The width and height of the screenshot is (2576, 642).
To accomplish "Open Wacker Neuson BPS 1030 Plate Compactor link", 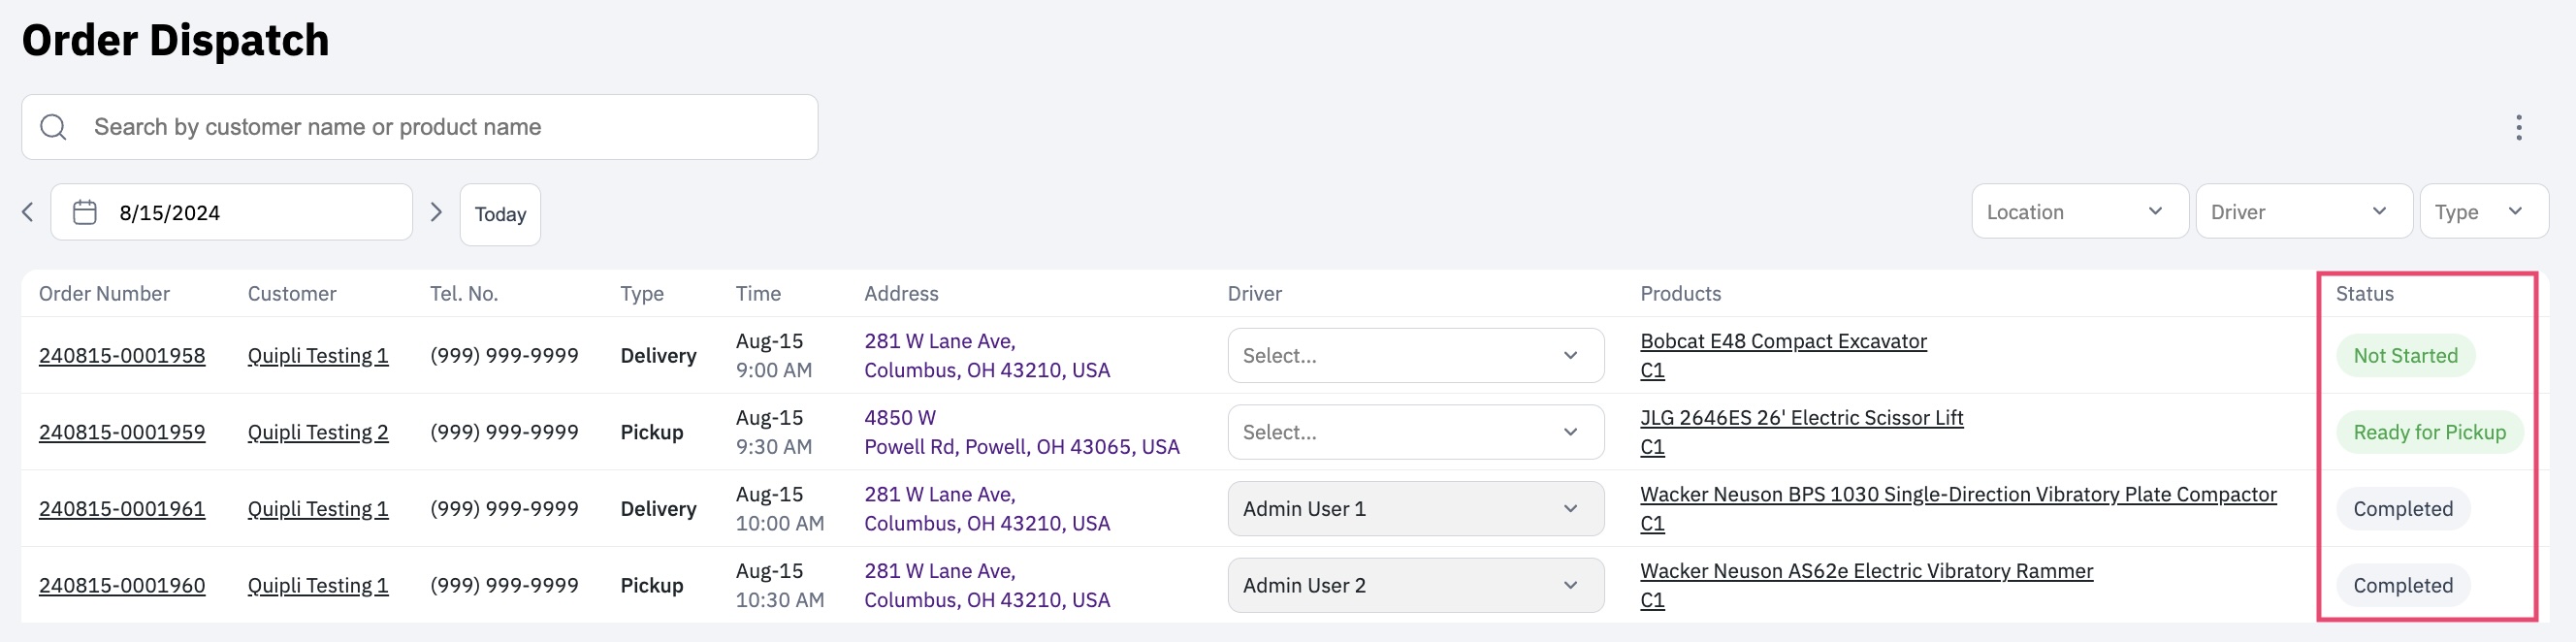I will (1958, 494).
